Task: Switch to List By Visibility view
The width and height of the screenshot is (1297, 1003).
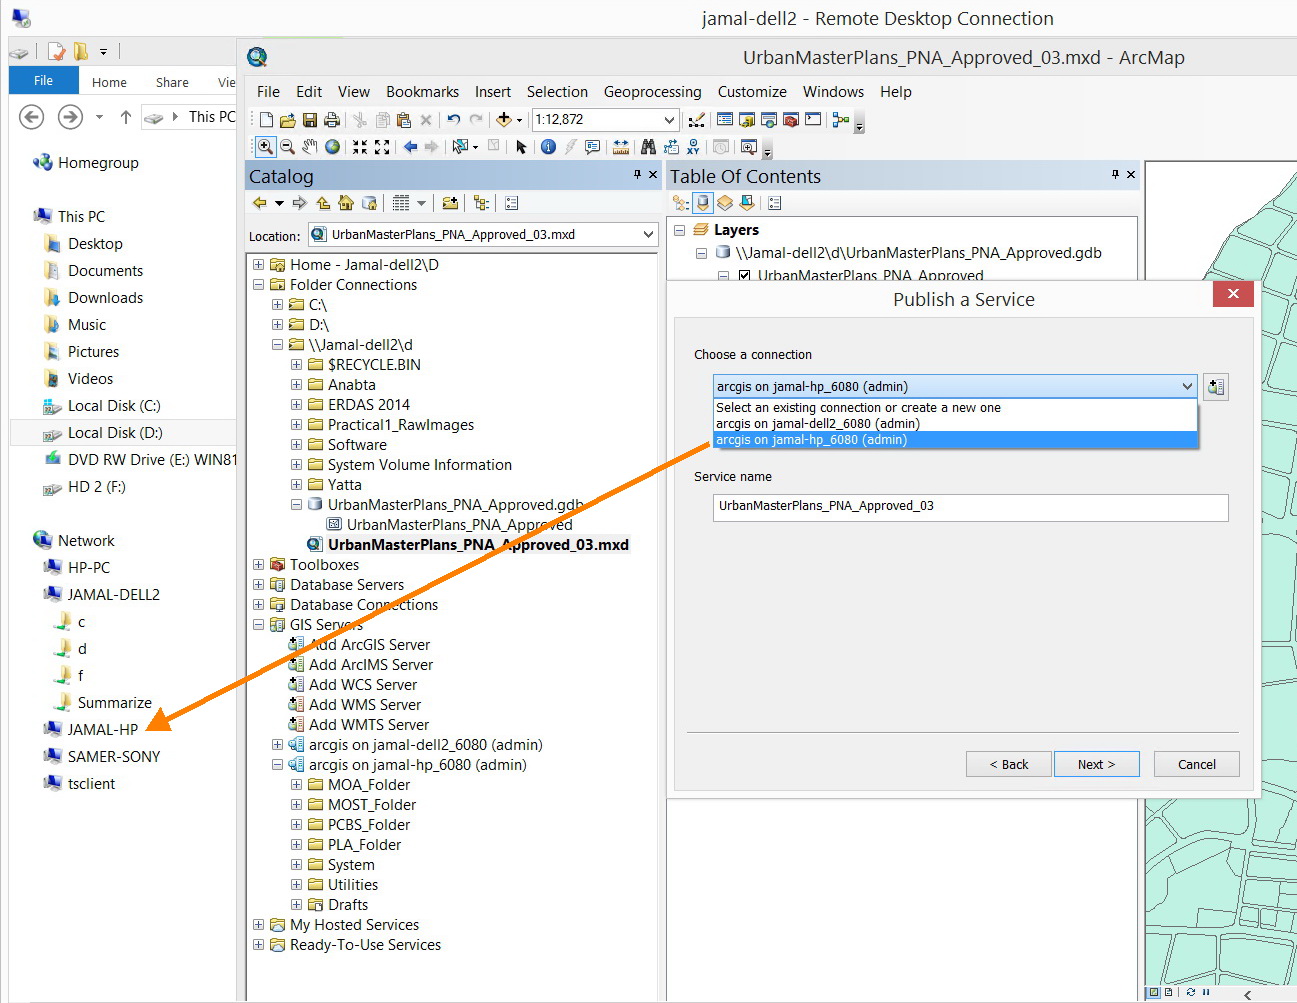Action: (725, 203)
